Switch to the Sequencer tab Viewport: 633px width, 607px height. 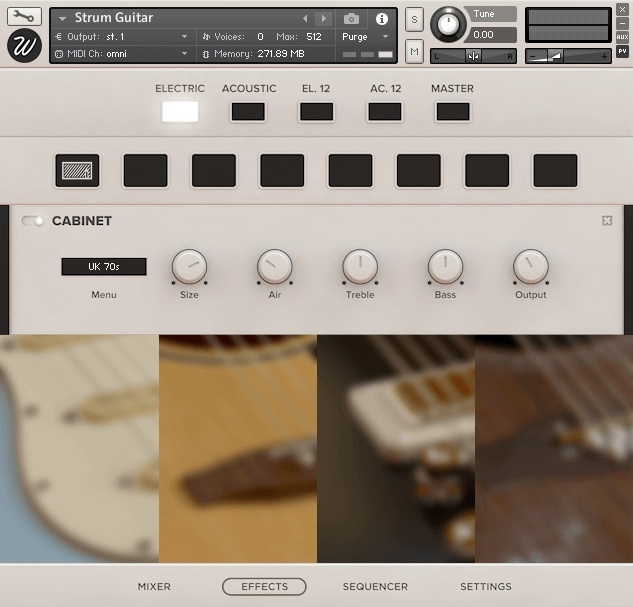click(x=375, y=587)
